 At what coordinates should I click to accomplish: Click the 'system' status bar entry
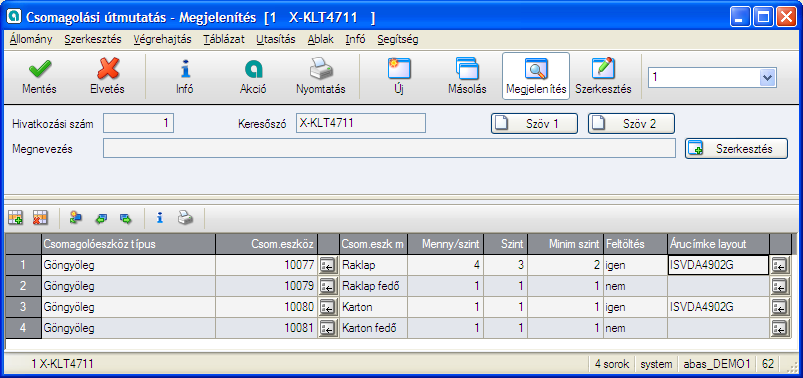pos(657,364)
